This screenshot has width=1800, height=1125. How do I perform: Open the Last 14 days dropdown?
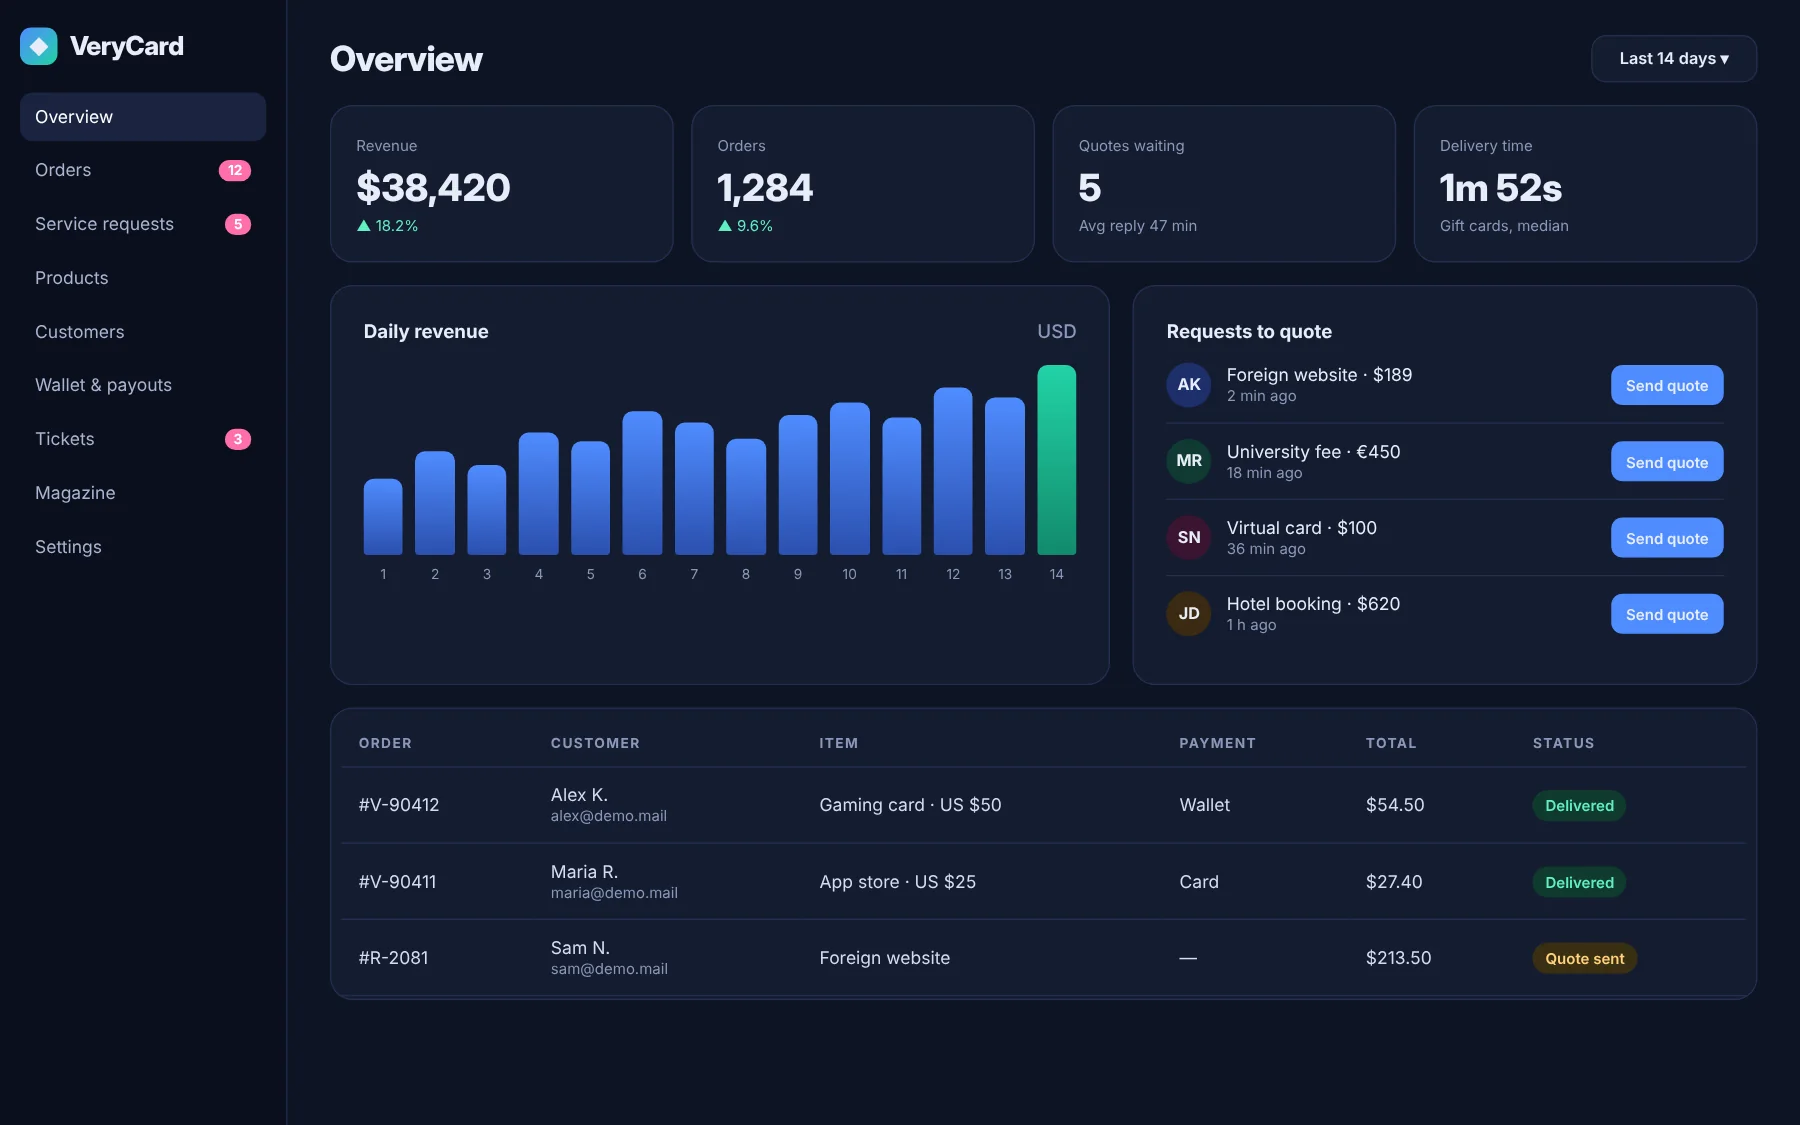click(x=1673, y=59)
